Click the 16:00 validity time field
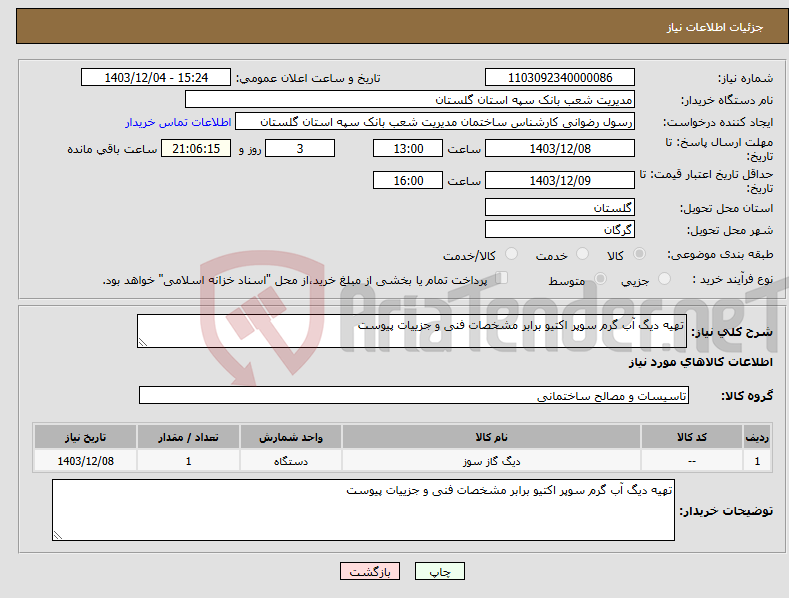The height and width of the screenshot is (598, 789). pos(408,180)
